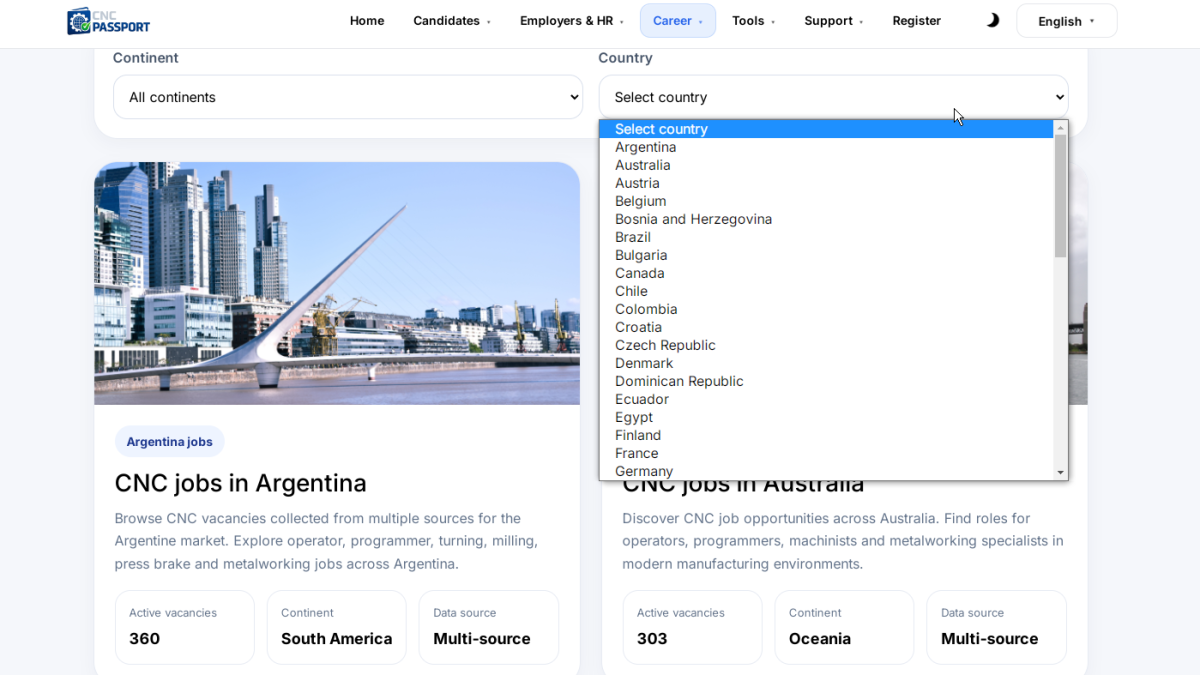Open the English language selector
The width and height of the screenshot is (1200, 675).
coord(1066,21)
